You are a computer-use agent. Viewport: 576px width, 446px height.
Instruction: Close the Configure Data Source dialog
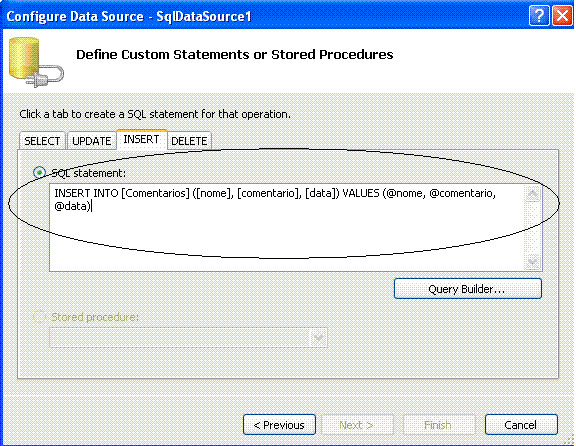pos(562,16)
